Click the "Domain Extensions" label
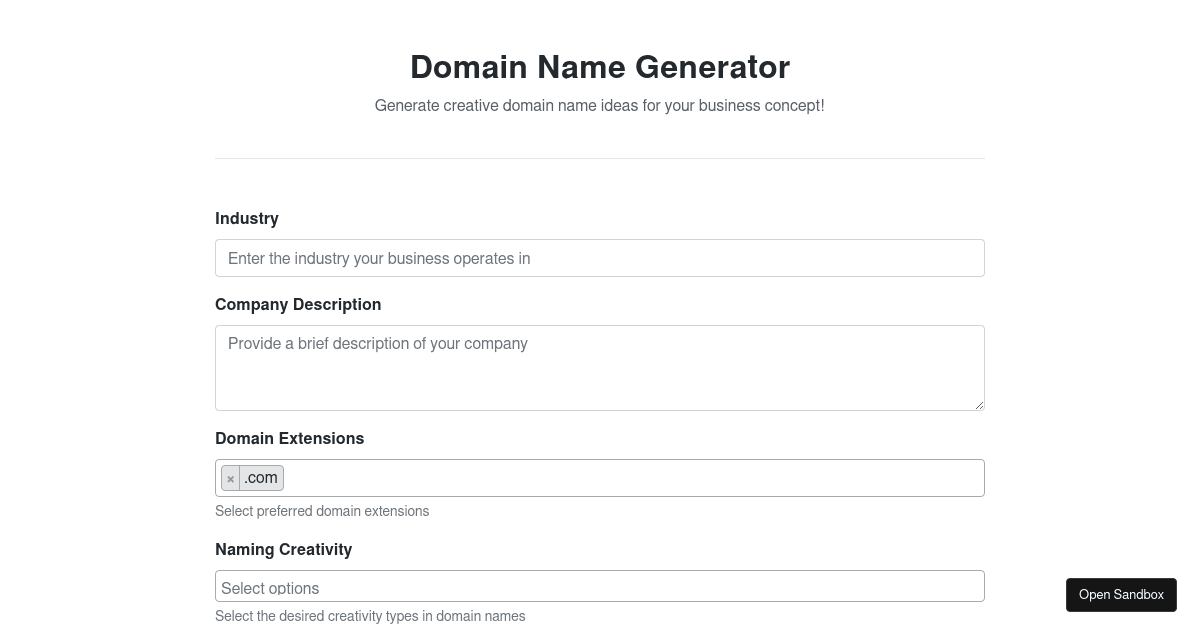The width and height of the screenshot is (1200, 630). coord(290,438)
